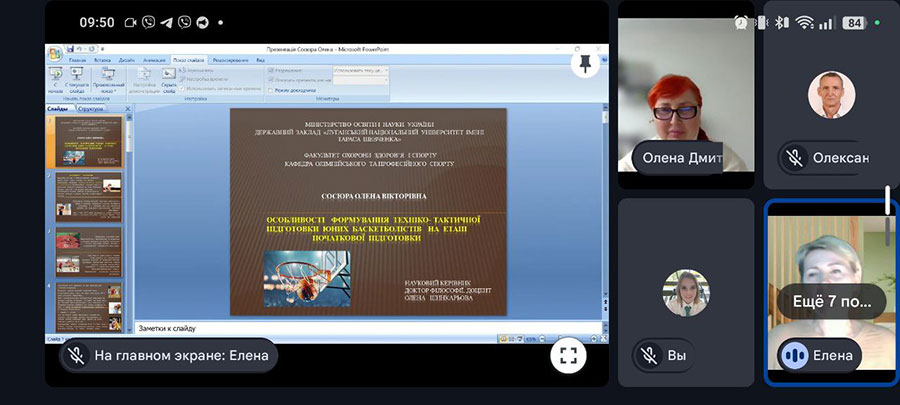Open the resolution dropdown in Monitors group
The width and height of the screenshot is (900, 405).
361,71
